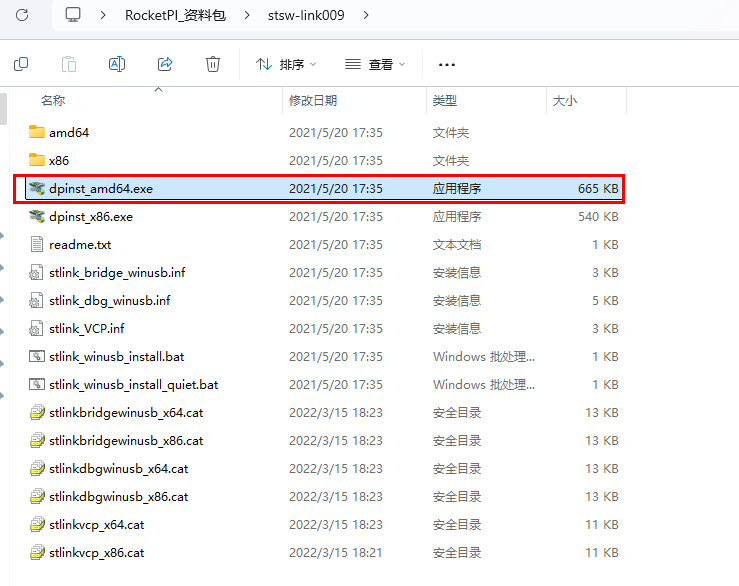
Task: Open the 排序 sort dropdown
Action: pos(286,64)
